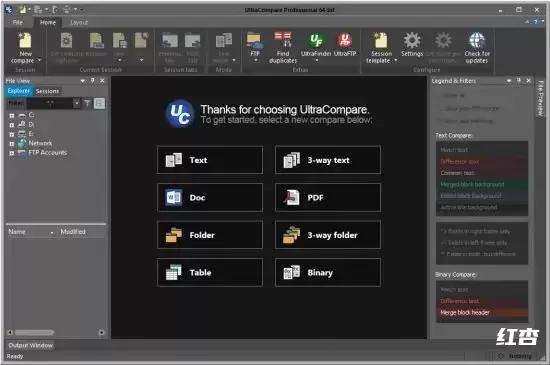Start a Doc compare
Screen dimensions: 550x365
(210, 197)
